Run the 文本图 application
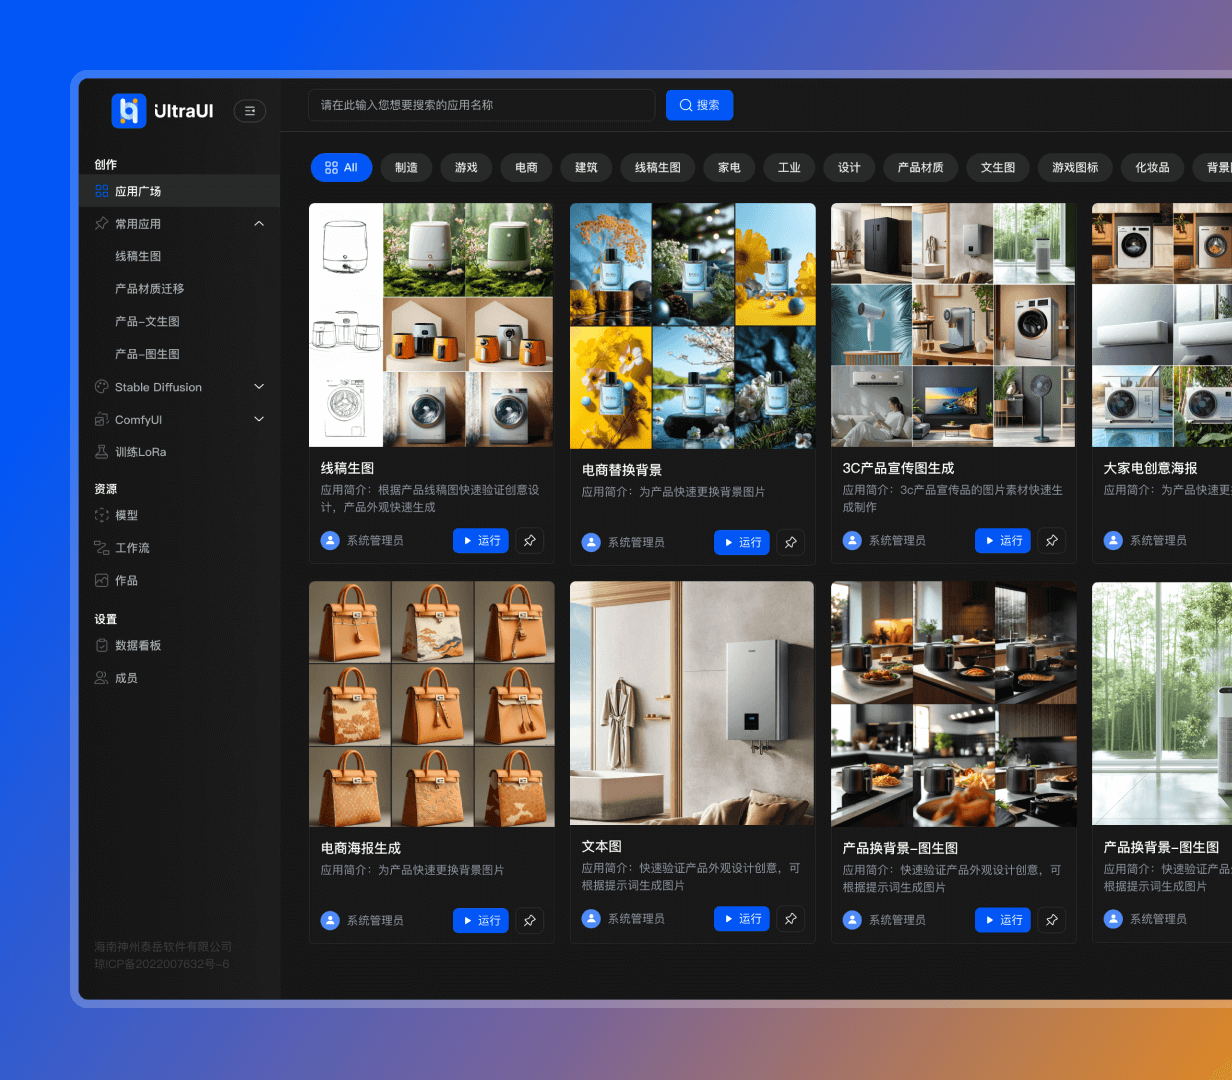This screenshot has height=1080, width=1232. tap(741, 919)
